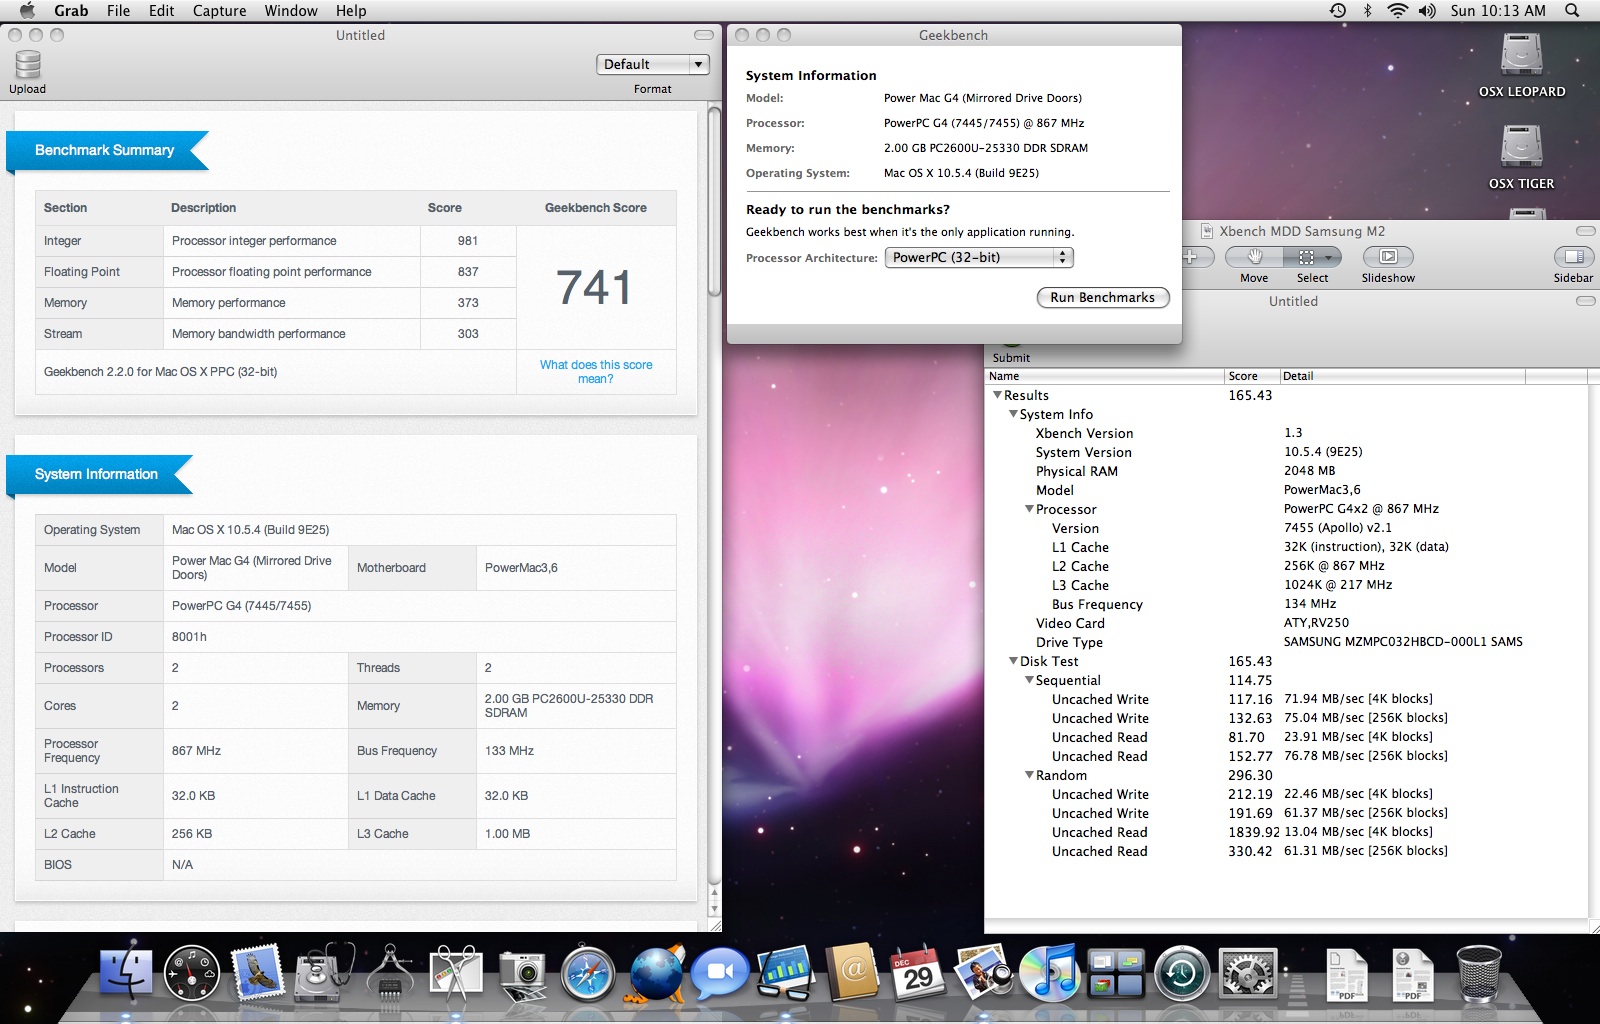The width and height of the screenshot is (1600, 1024).
Task: Click the Sun 10:13 AM clock
Action: tap(1498, 11)
